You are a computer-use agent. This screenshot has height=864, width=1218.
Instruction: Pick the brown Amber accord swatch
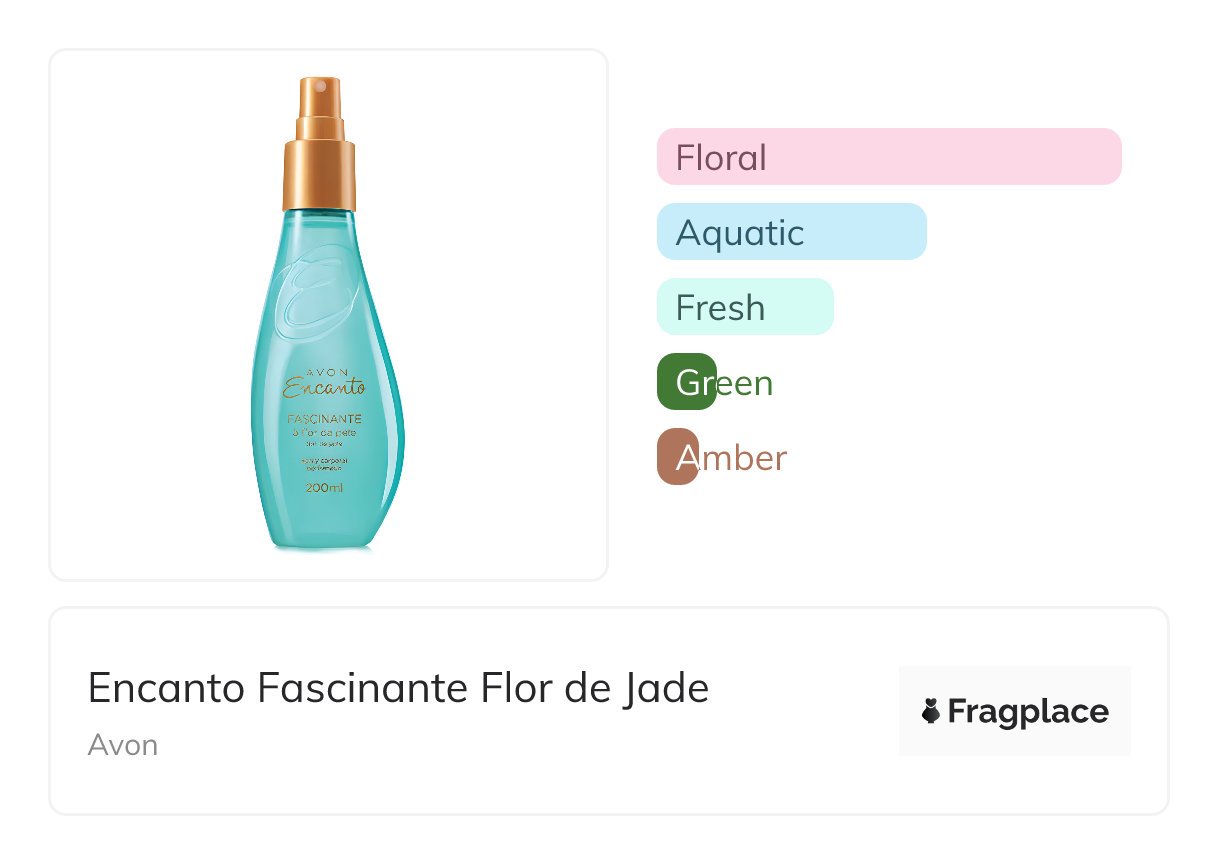[677, 457]
